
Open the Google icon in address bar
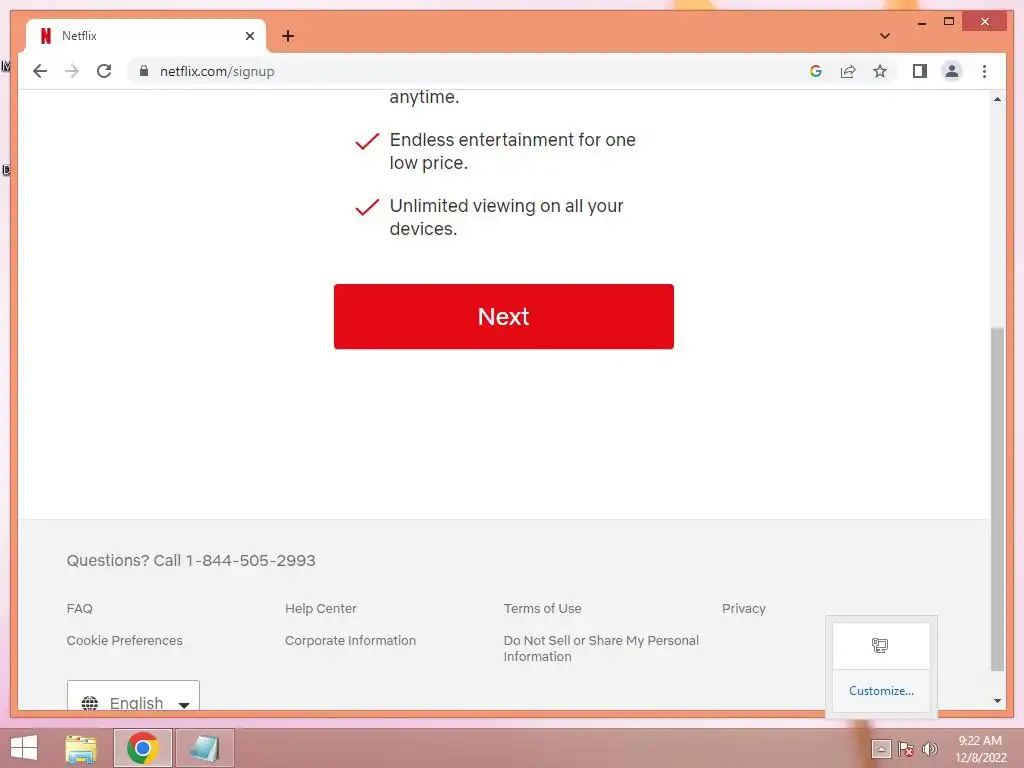pos(816,71)
